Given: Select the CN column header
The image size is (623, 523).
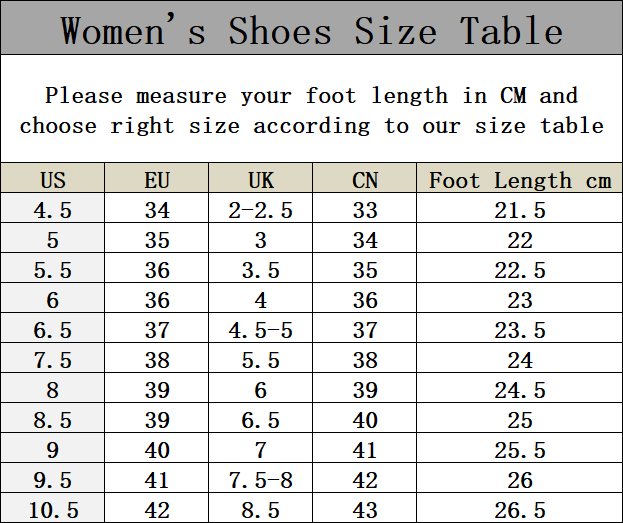Looking at the screenshot, I should 365,181.
